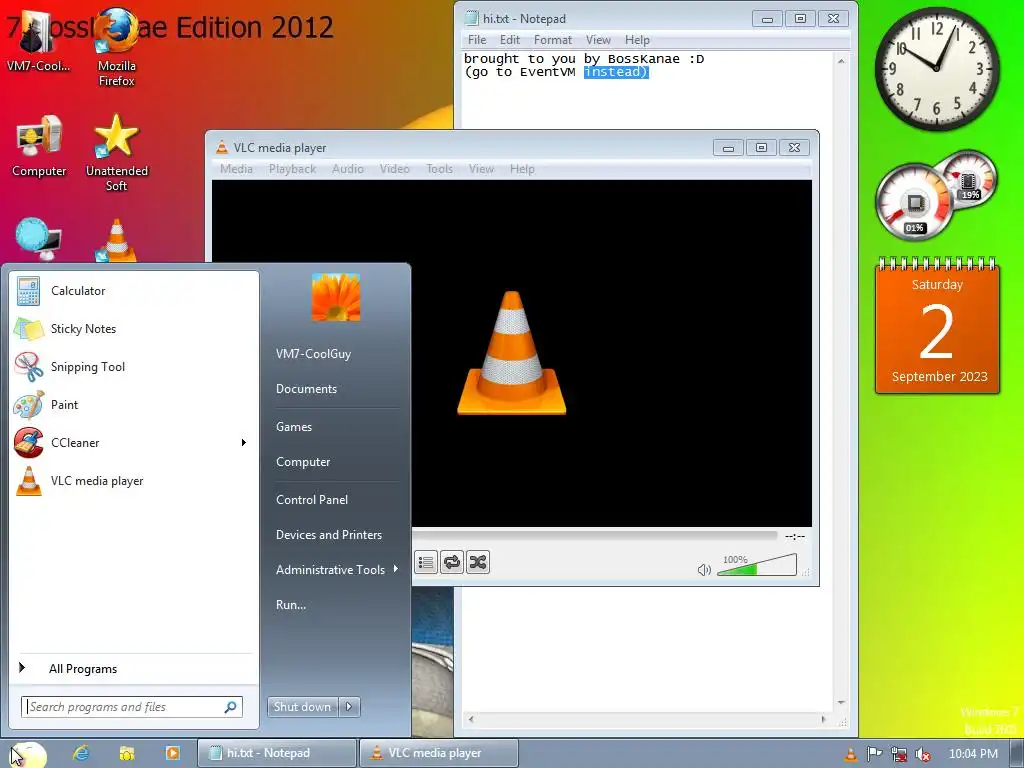This screenshot has width=1024, height=768.
Task: Toggle VLC shuffle/random button
Action: pyautogui.click(x=477, y=562)
